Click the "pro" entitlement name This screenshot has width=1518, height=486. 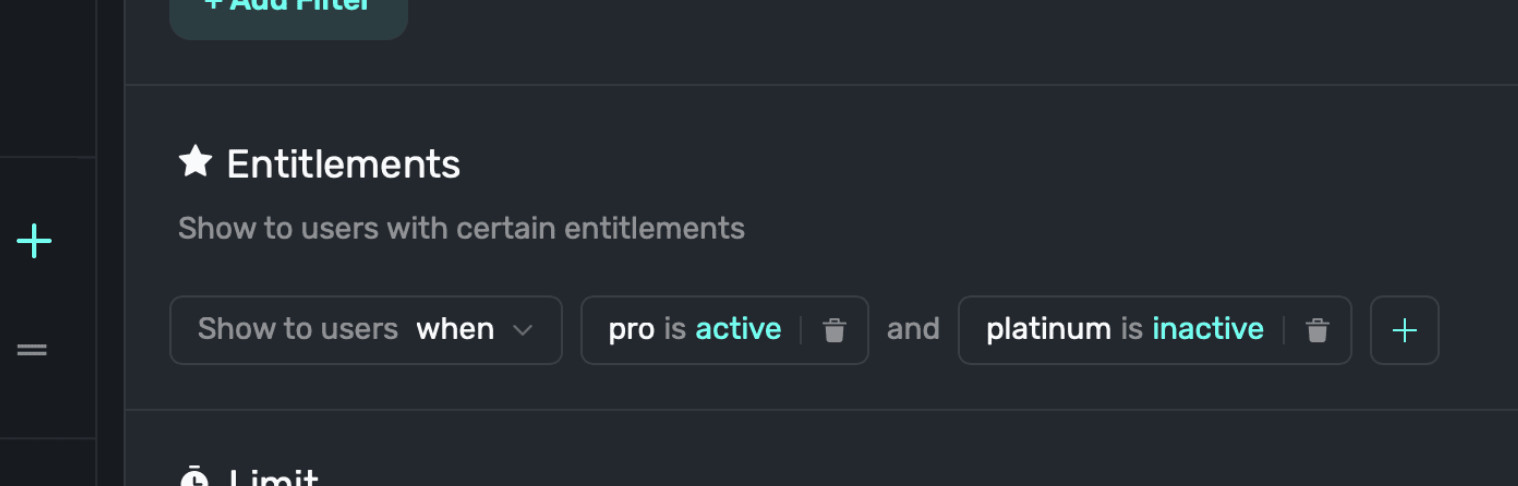click(x=631, y=330)
